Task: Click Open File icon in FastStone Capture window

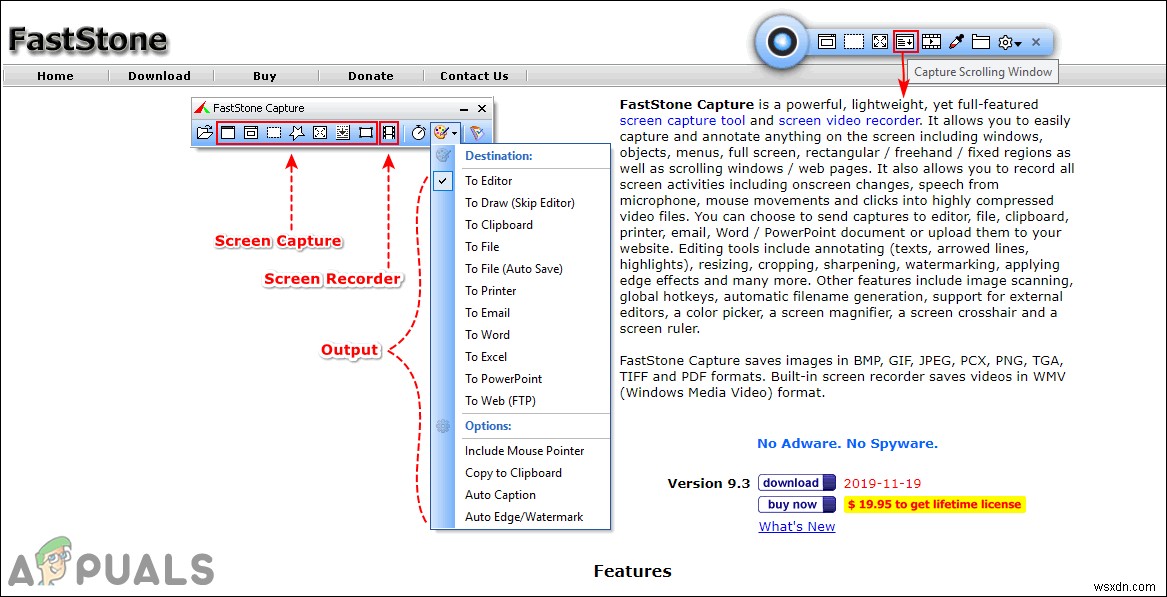Action: click(x=204, y=133)
